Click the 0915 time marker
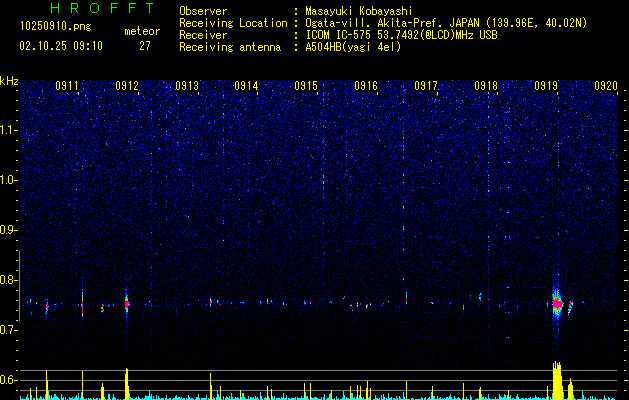The height and width of the screenshot is (400, 629). (x=306, y=85)
